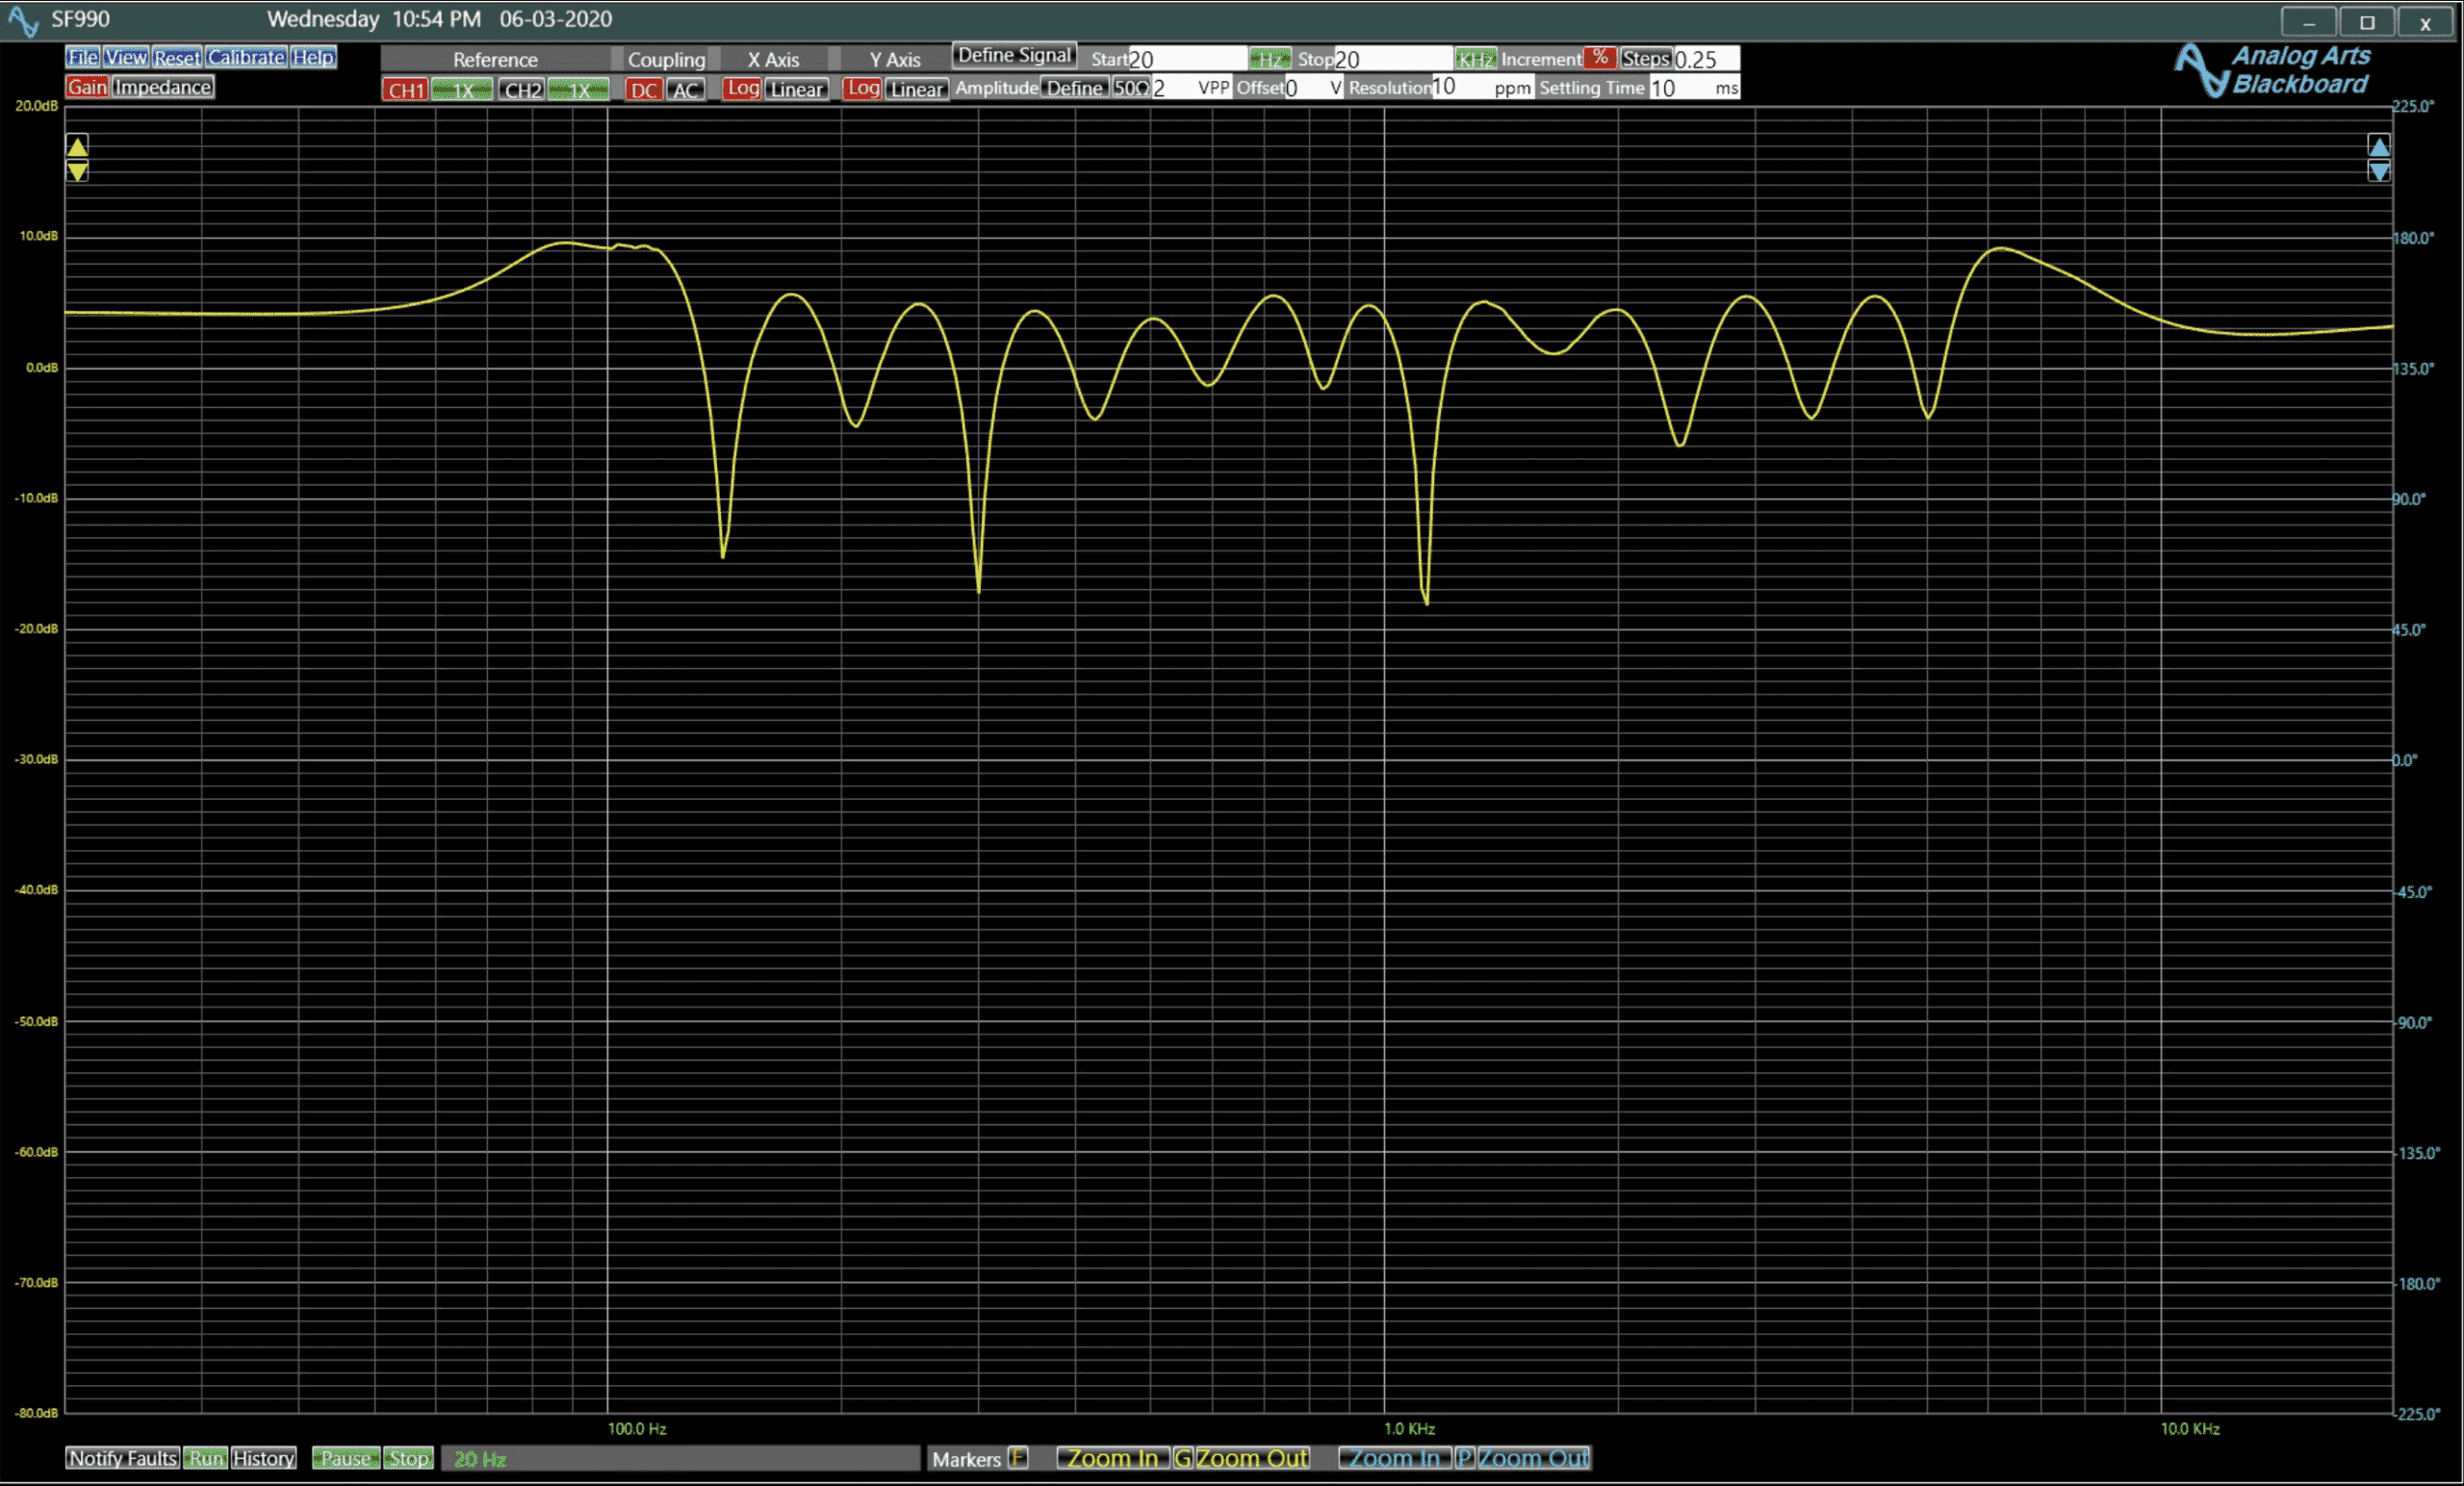Click the yellow gain Zoom Out button
The width and height of the screenshot is (2464, 1486).
(1252, 1458)
